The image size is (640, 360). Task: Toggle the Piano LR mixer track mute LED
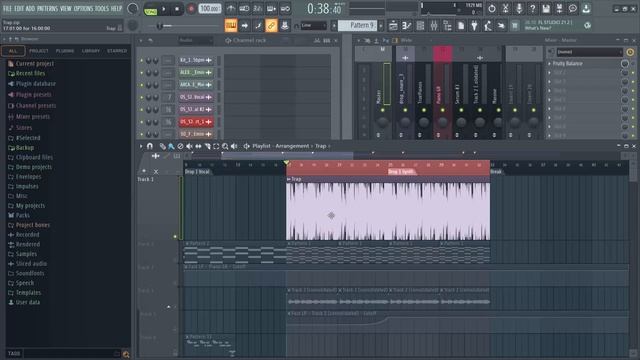[442, 110]
